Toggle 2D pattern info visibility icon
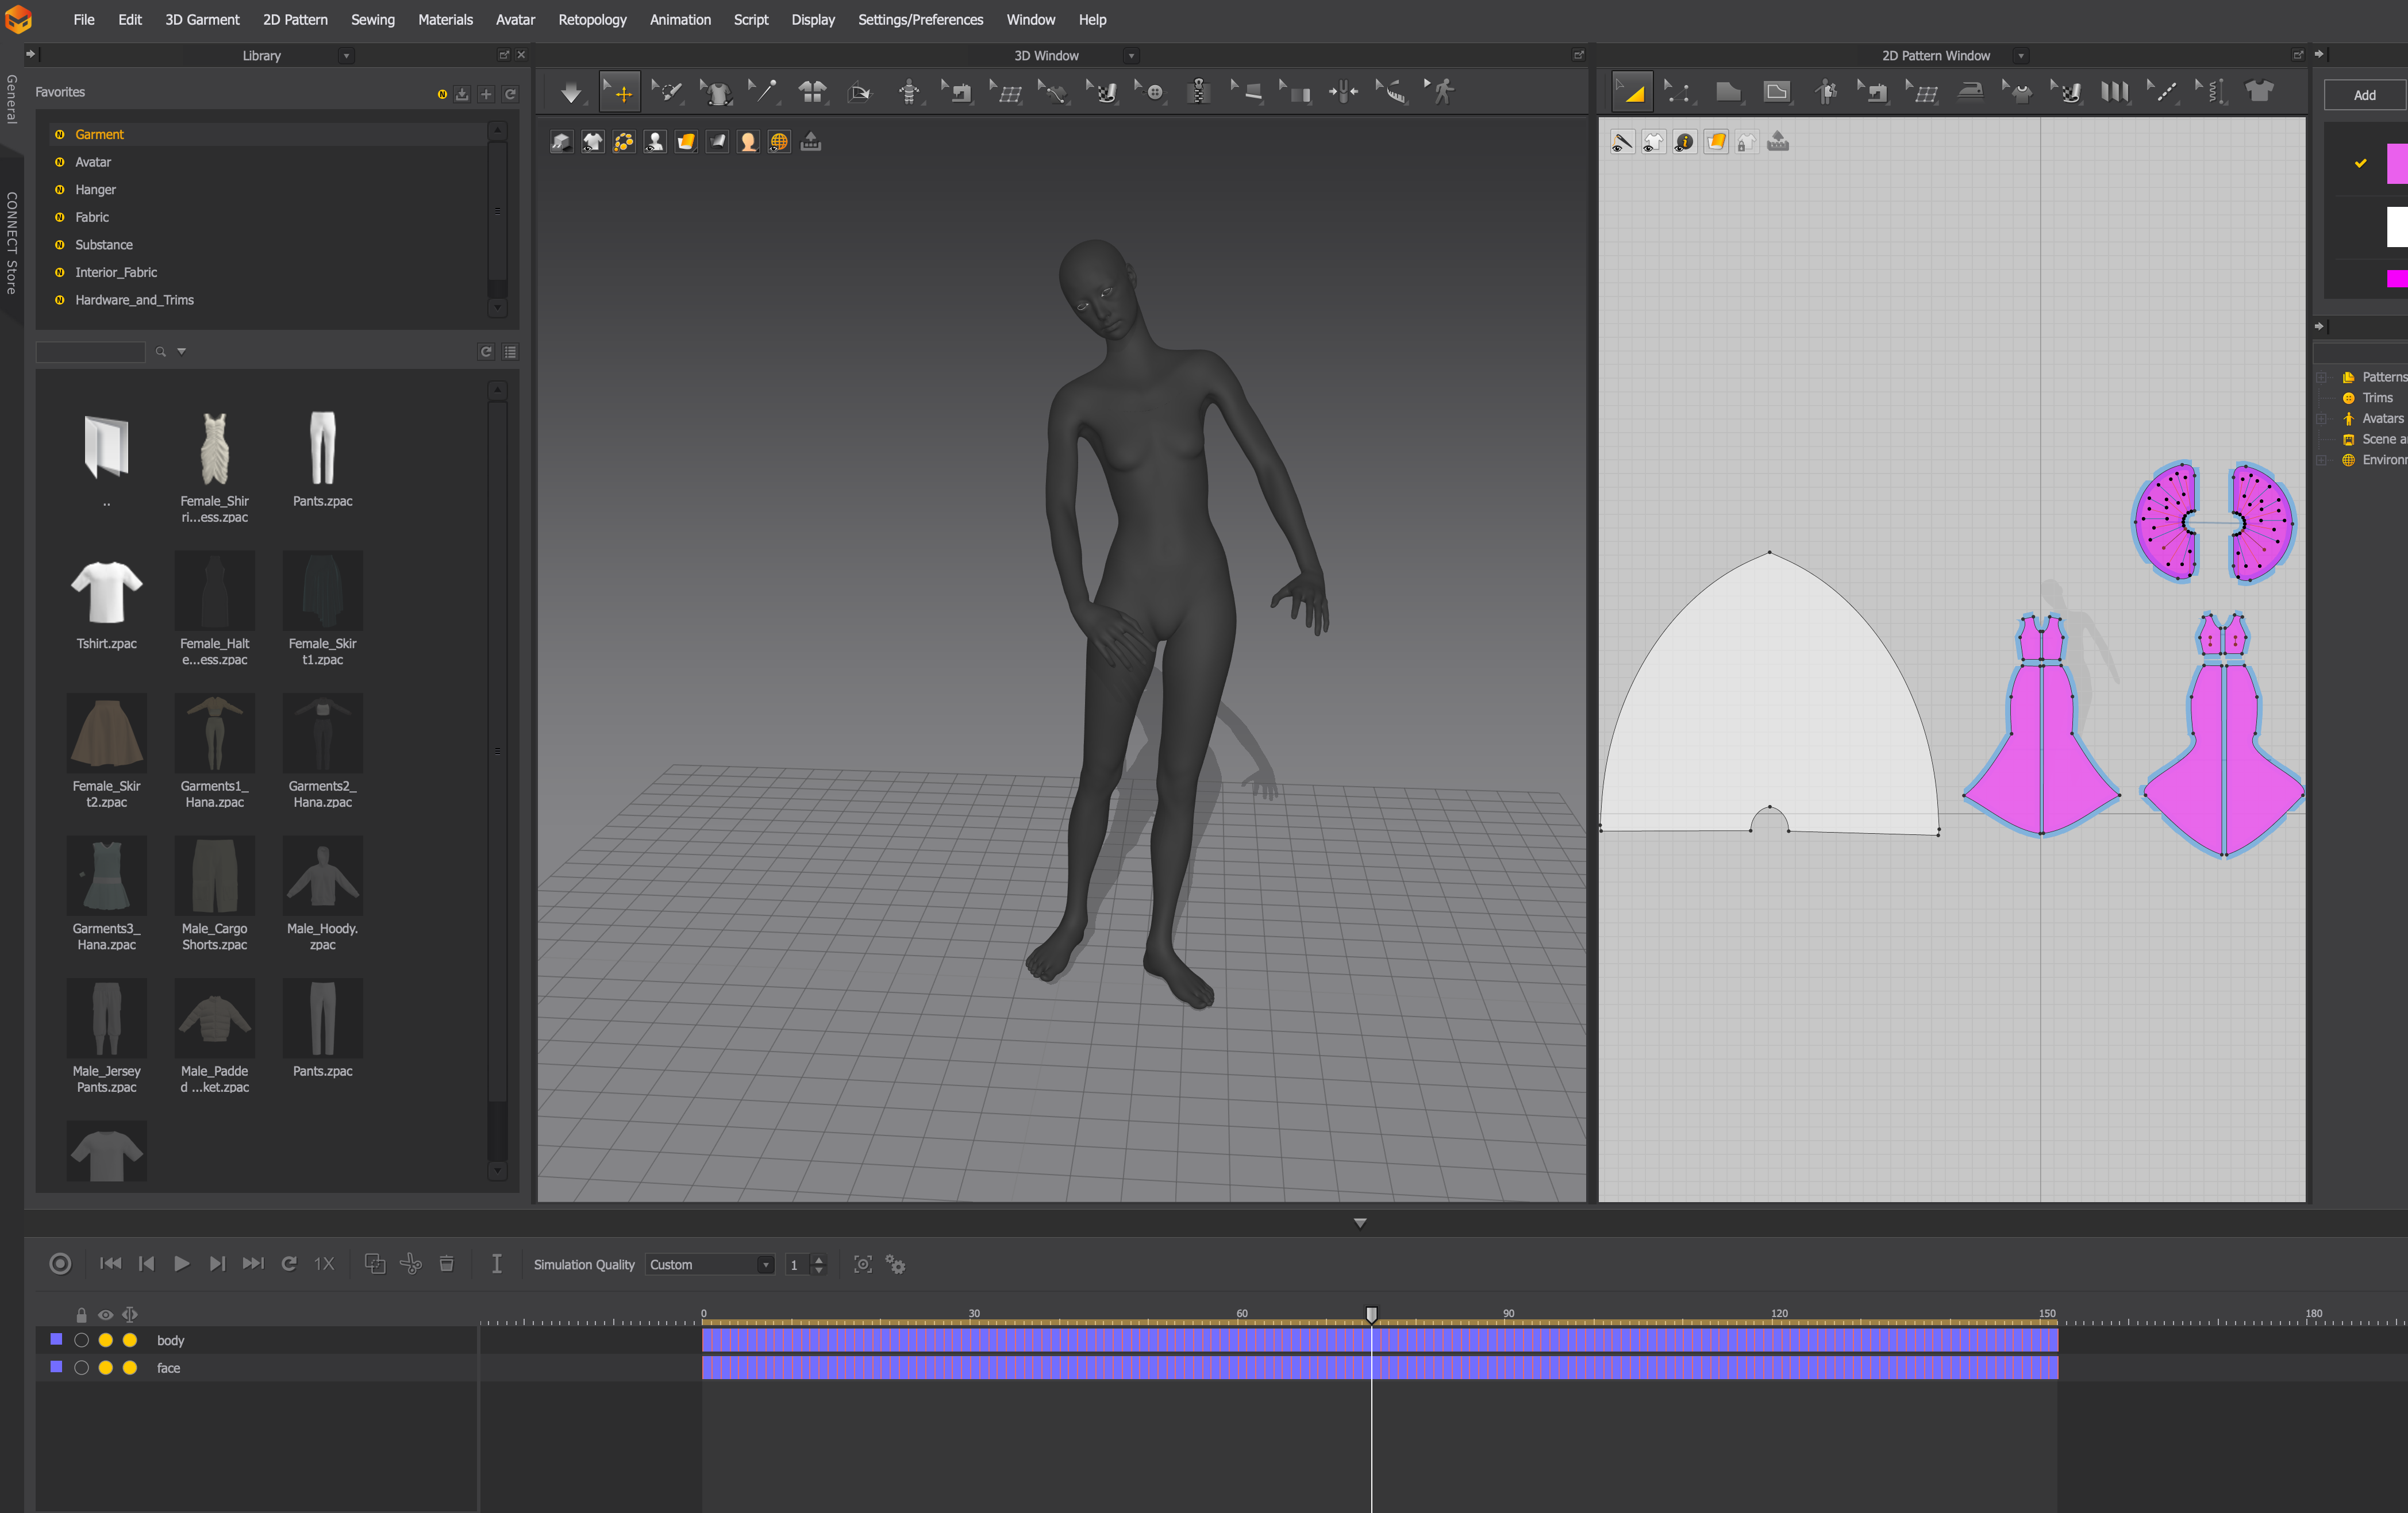The width and height of the screenshot is (2408, 1513). pos(1684,142)
